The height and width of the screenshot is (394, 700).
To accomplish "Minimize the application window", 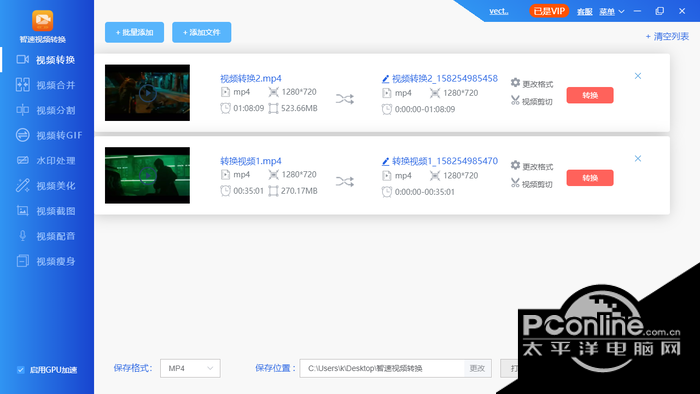I will [638, 11].
